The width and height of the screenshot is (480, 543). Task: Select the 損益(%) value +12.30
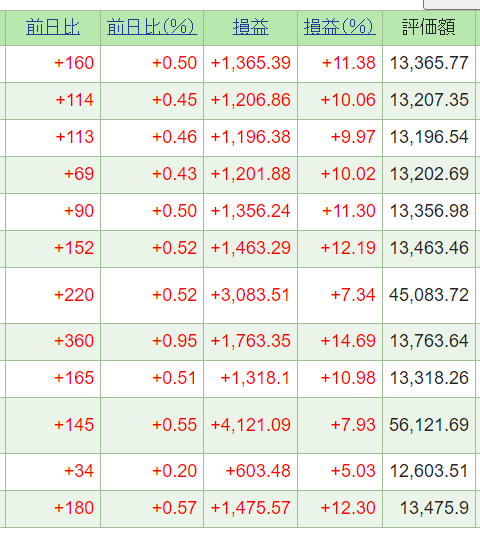(x=348, y=508)
